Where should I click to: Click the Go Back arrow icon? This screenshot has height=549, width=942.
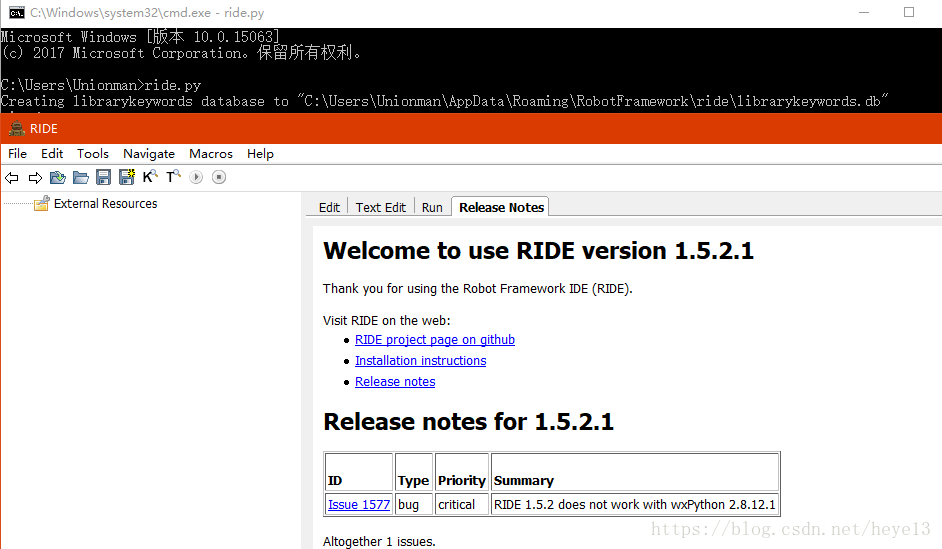(11, 177)
